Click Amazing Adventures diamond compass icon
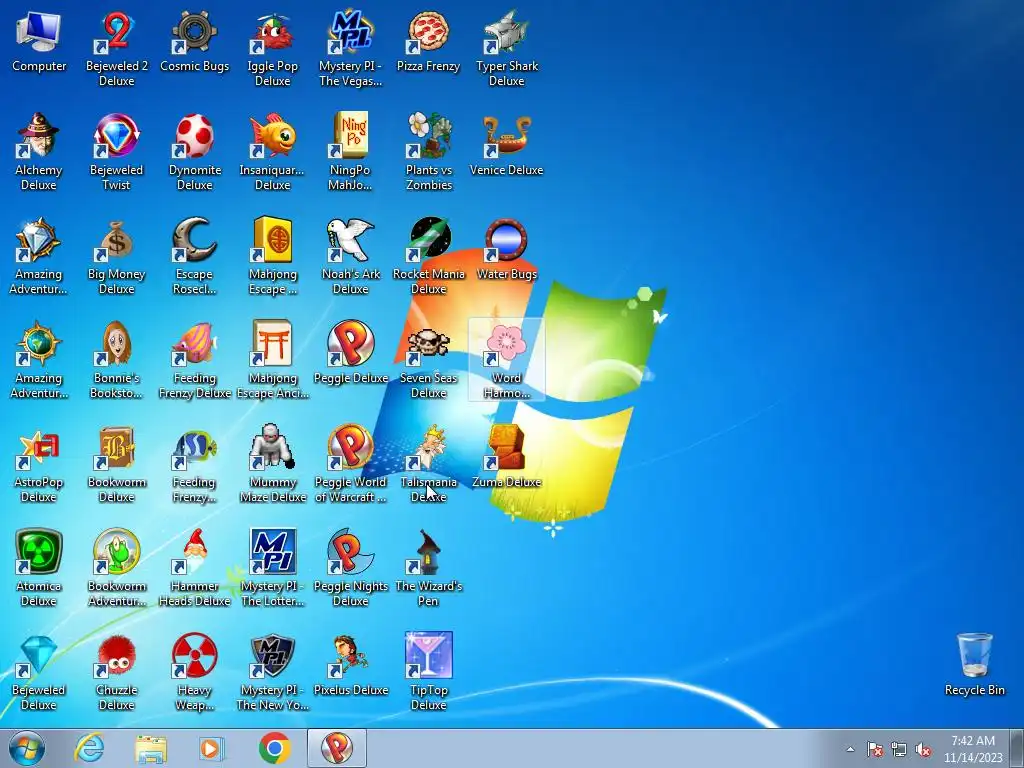Viewport: 1024px width, 768px height. 39,256
